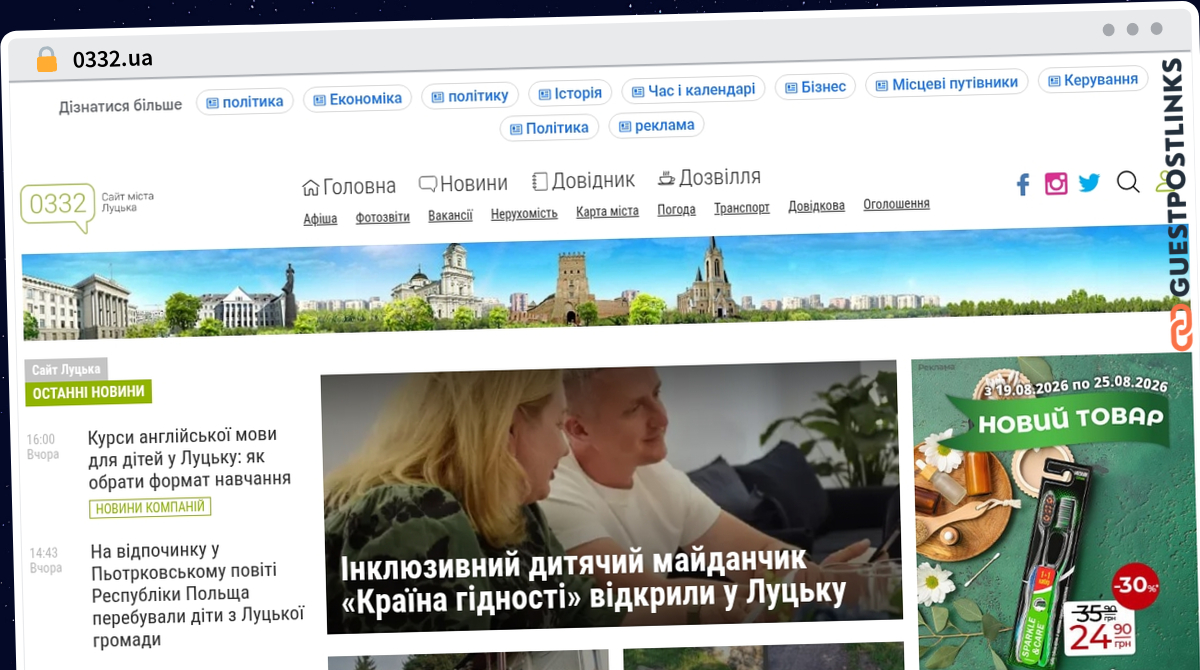Open the Новини menu
The image size is (1200, 670).
coord(463,184)
